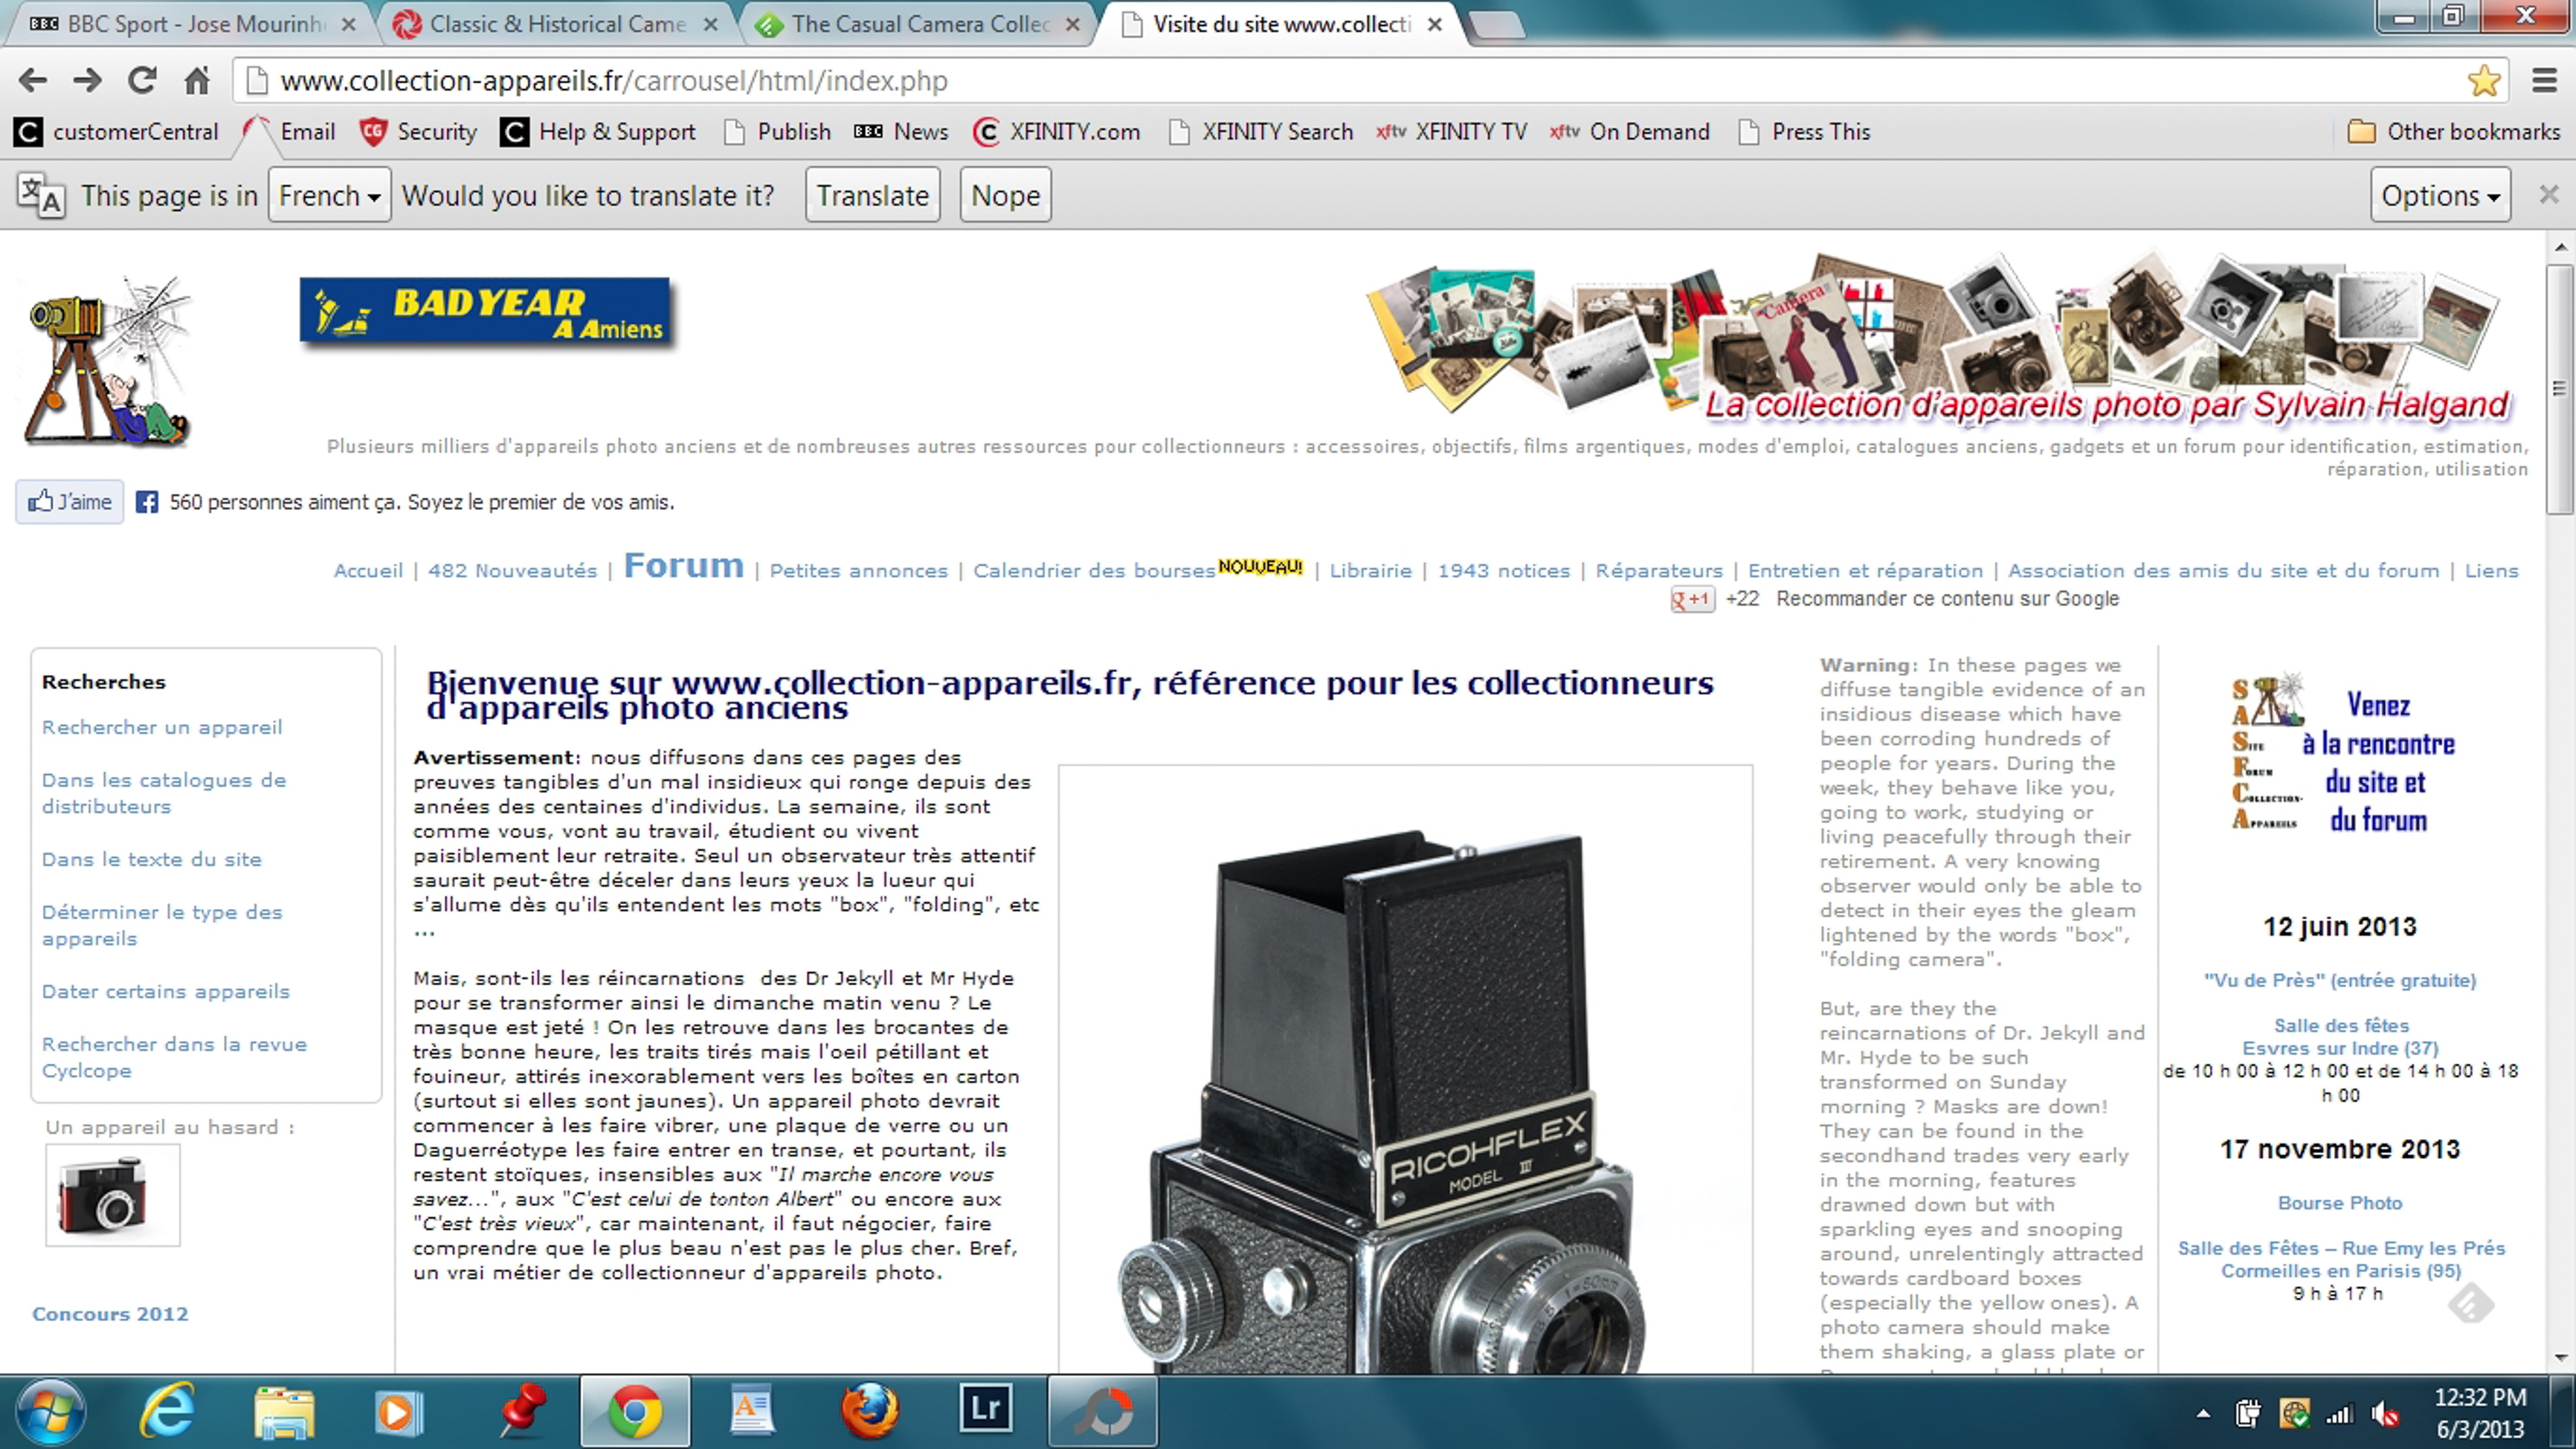2576x1449 pixels.
Task: Click the page vertical scrollbar thumb
Action: [2559, 390]
